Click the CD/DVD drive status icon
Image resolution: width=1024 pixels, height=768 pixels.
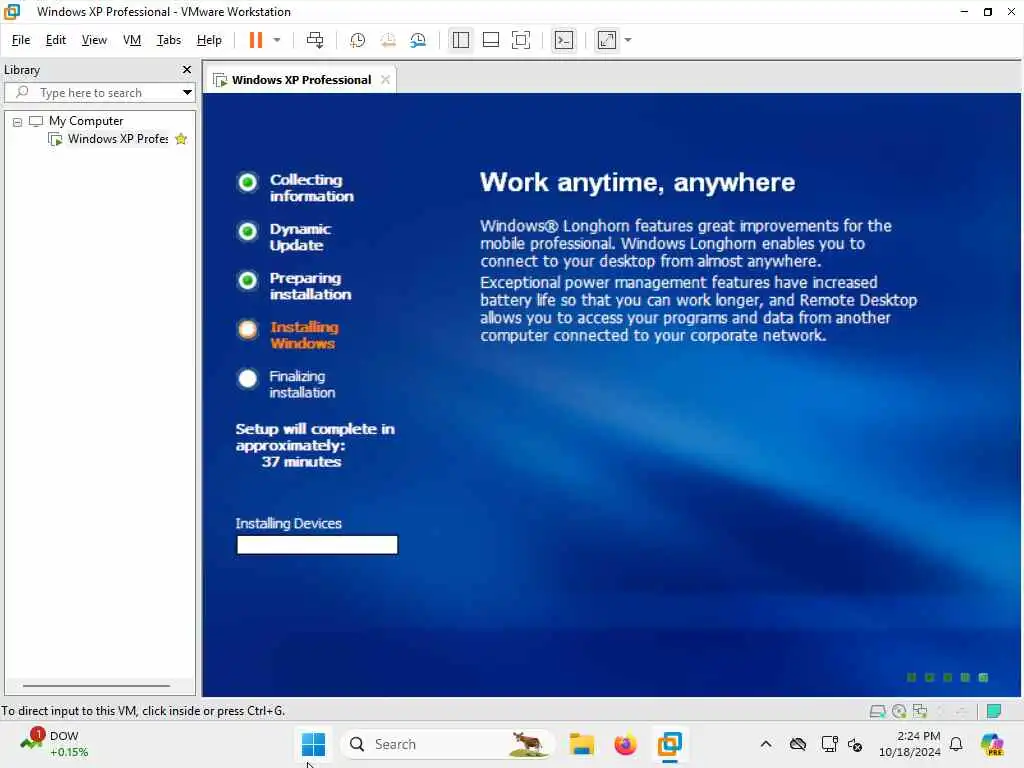point(899,711)
